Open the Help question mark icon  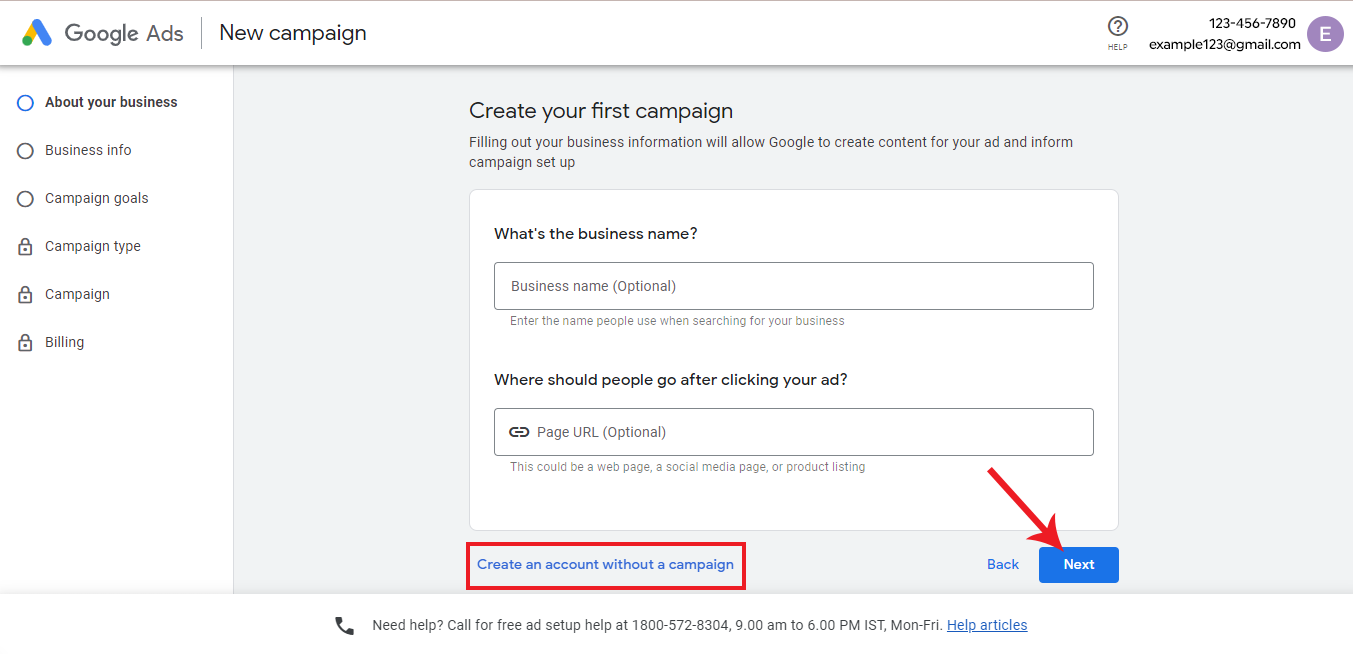1118,27
